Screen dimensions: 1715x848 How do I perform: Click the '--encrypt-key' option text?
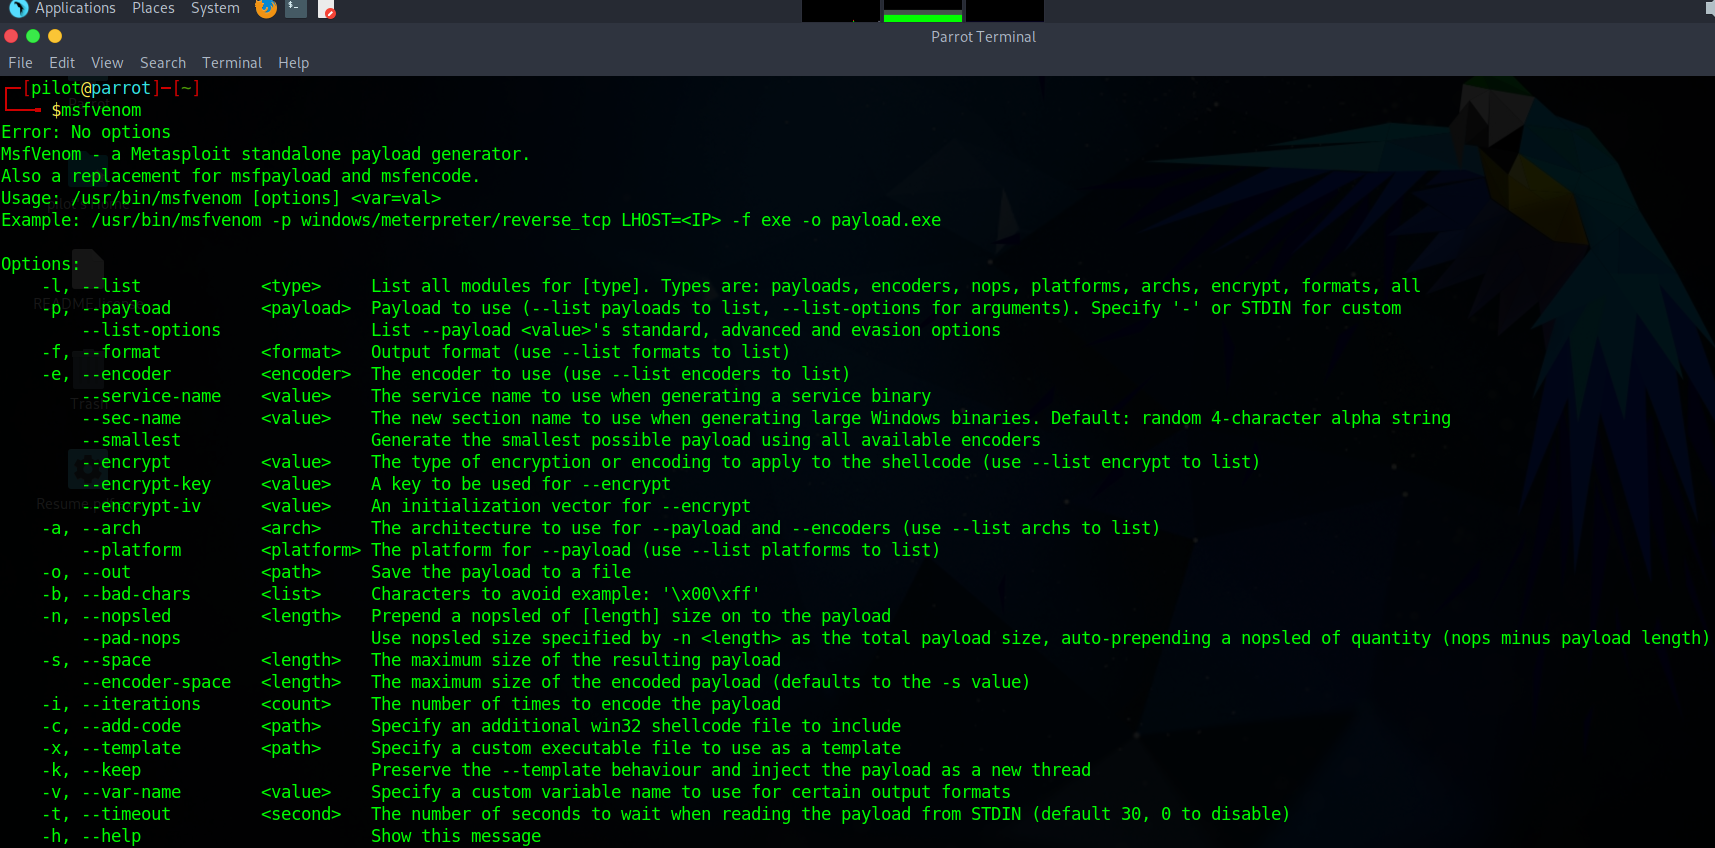146,484
